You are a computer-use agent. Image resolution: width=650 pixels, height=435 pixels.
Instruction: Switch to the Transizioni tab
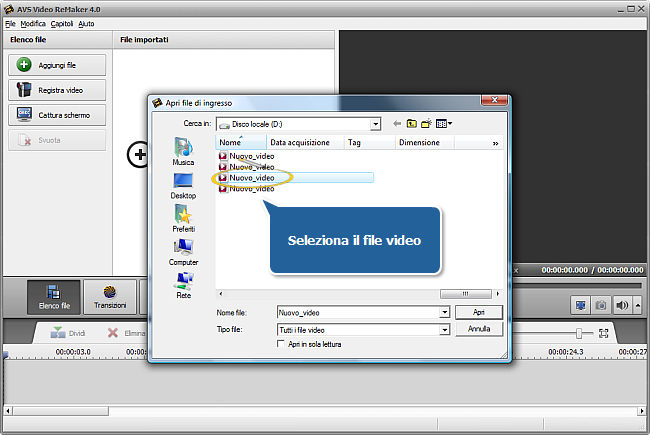[x=110, y=297]
